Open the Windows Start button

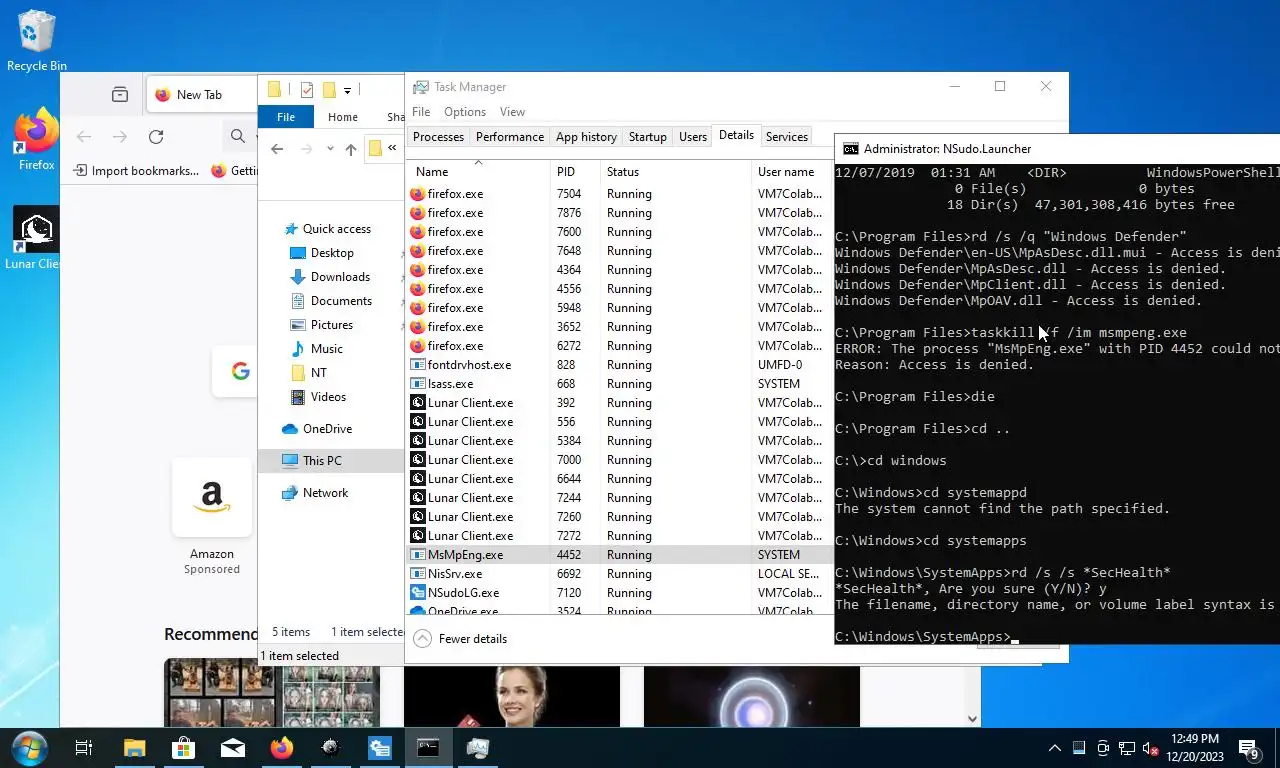(29, 748)
